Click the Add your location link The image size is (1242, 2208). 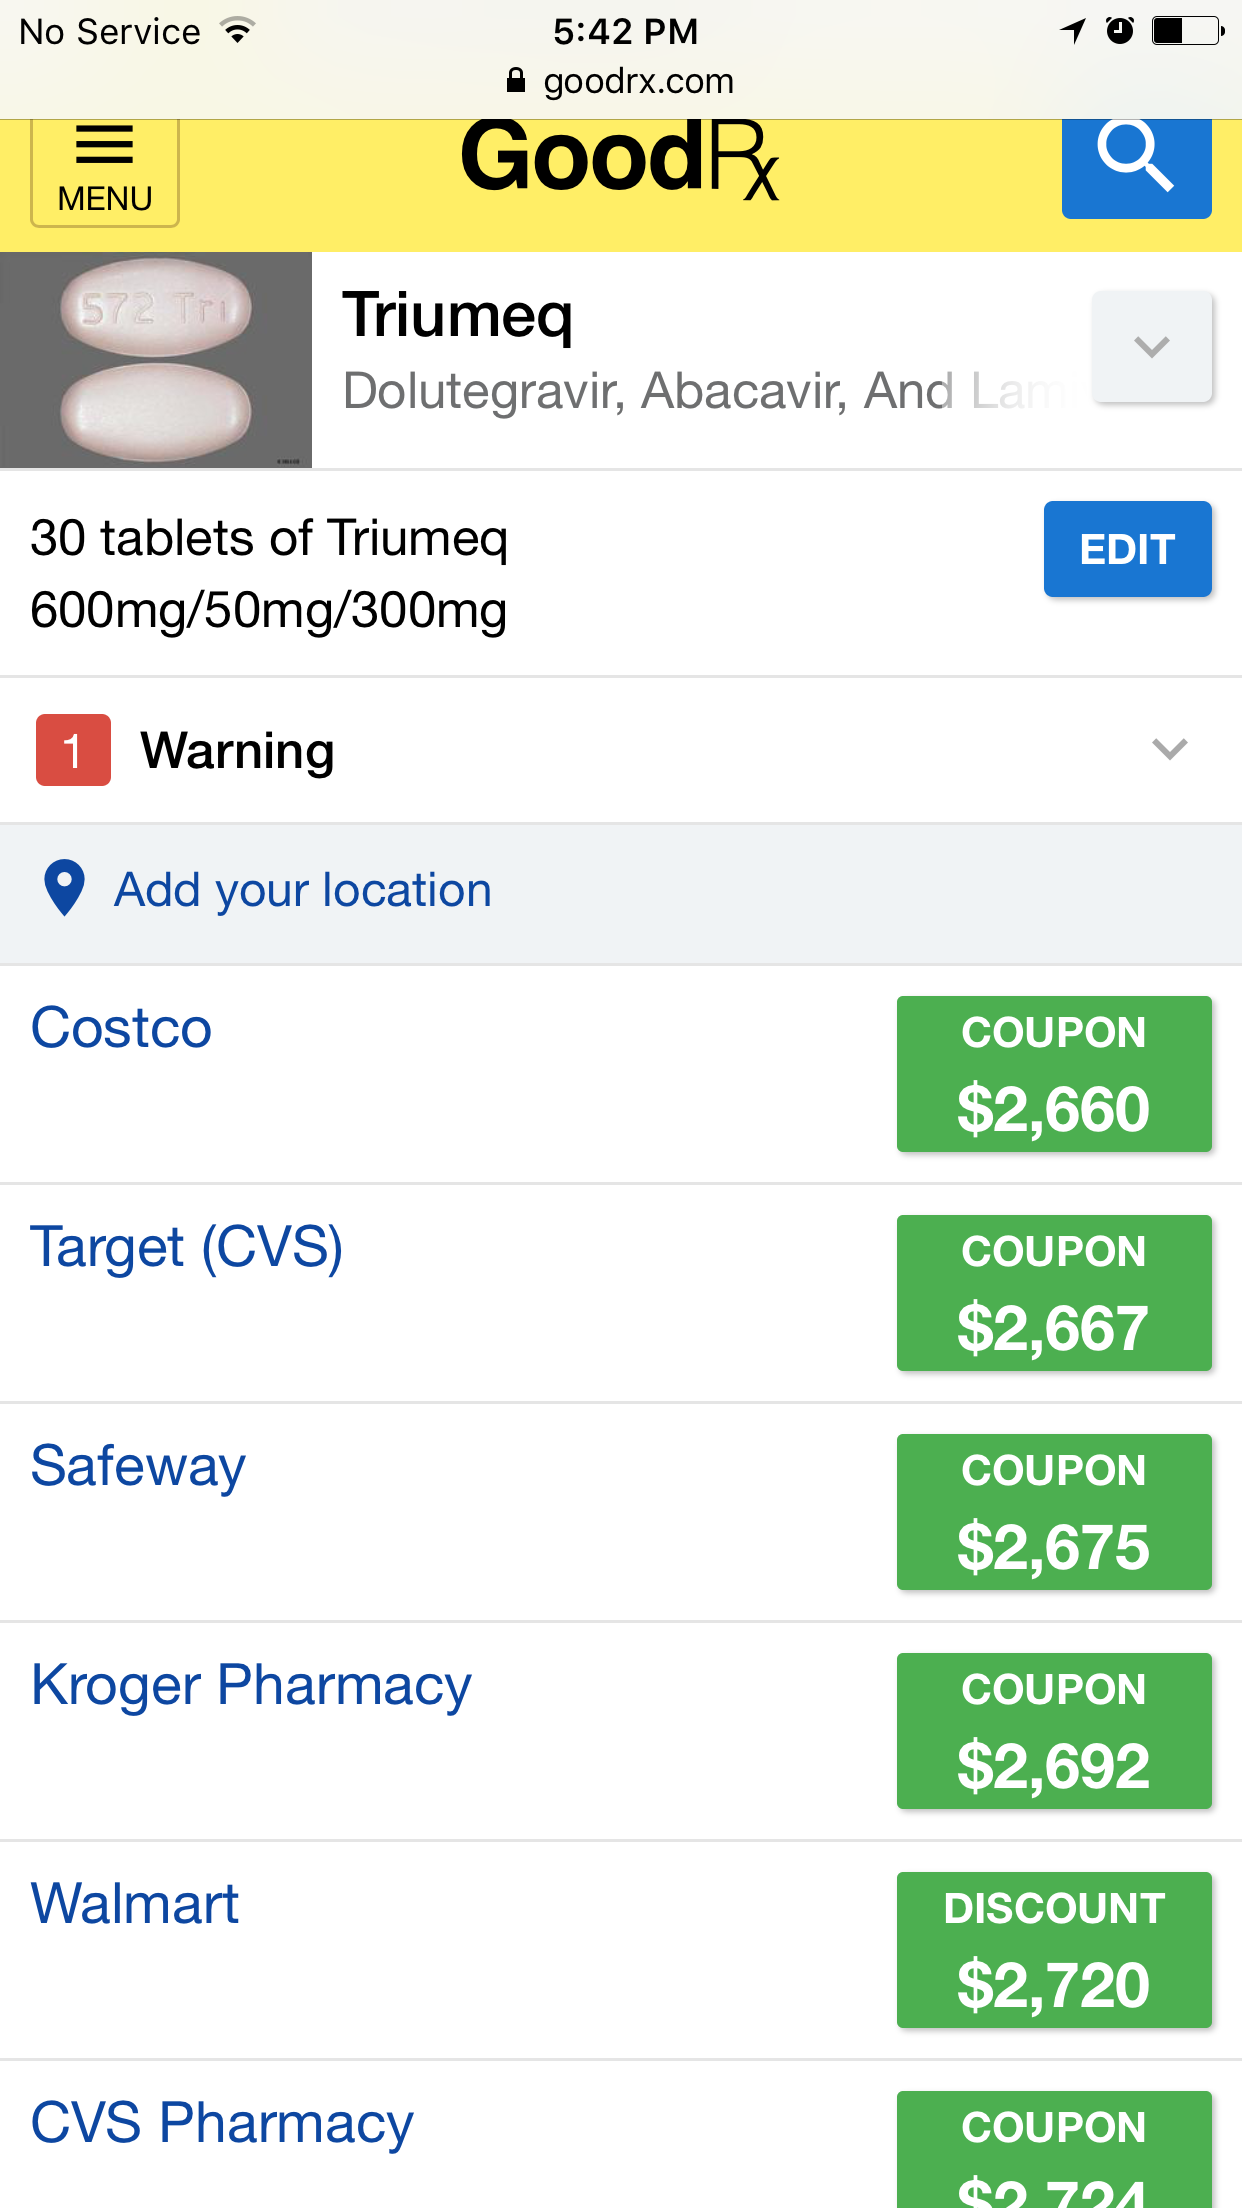click(303, 890)
